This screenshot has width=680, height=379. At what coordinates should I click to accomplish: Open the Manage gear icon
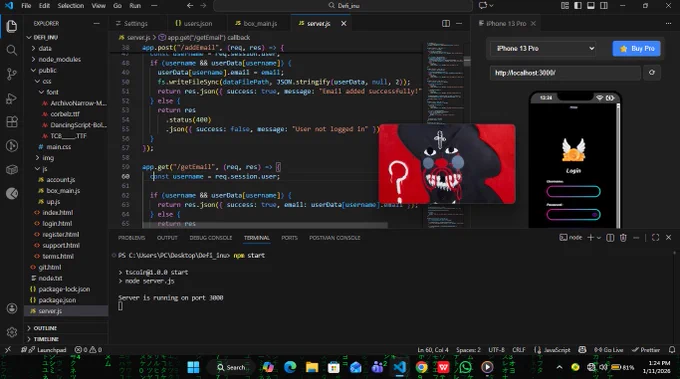pyautogui.click(x=12, y=332)
